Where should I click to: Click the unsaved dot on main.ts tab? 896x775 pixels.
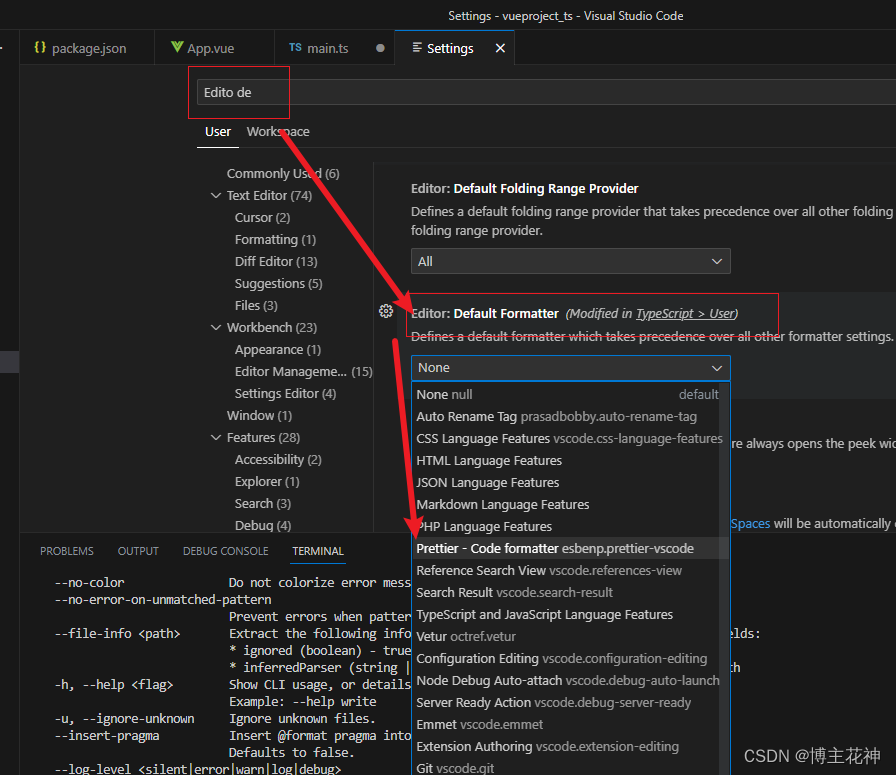(380, 48)
